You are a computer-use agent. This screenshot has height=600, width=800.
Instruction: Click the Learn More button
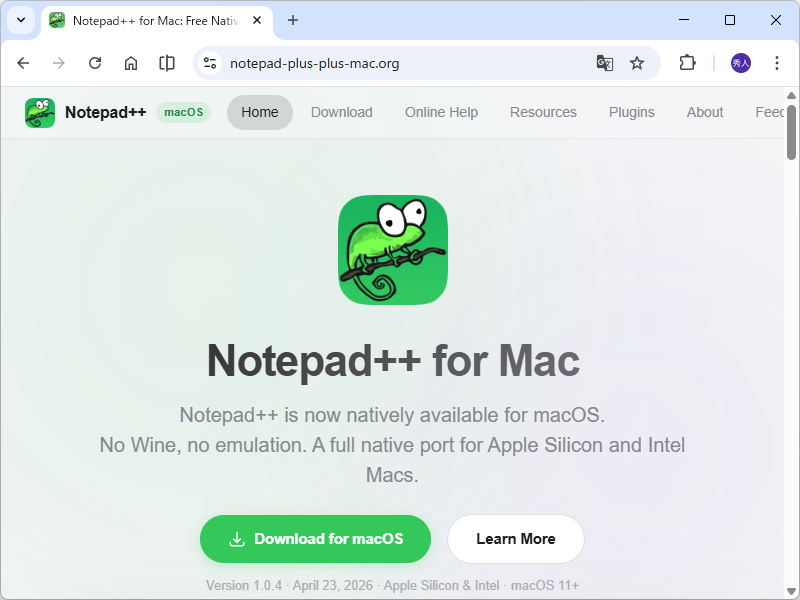click(515, 539)
